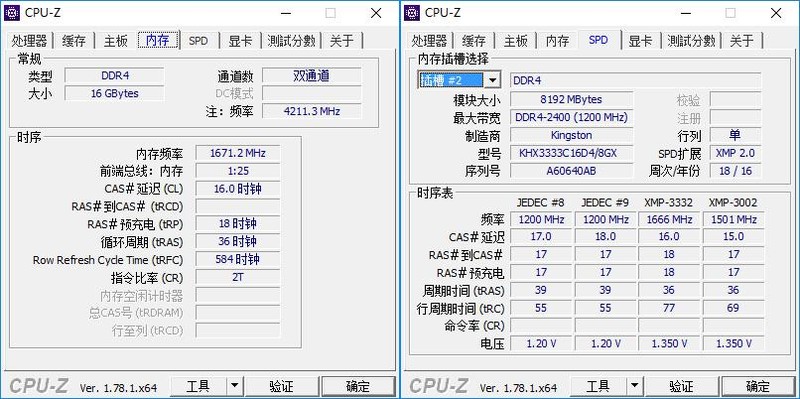Open 主板 tab in right window
Viewport: 800px width, 399px height.
coord(515,41)
